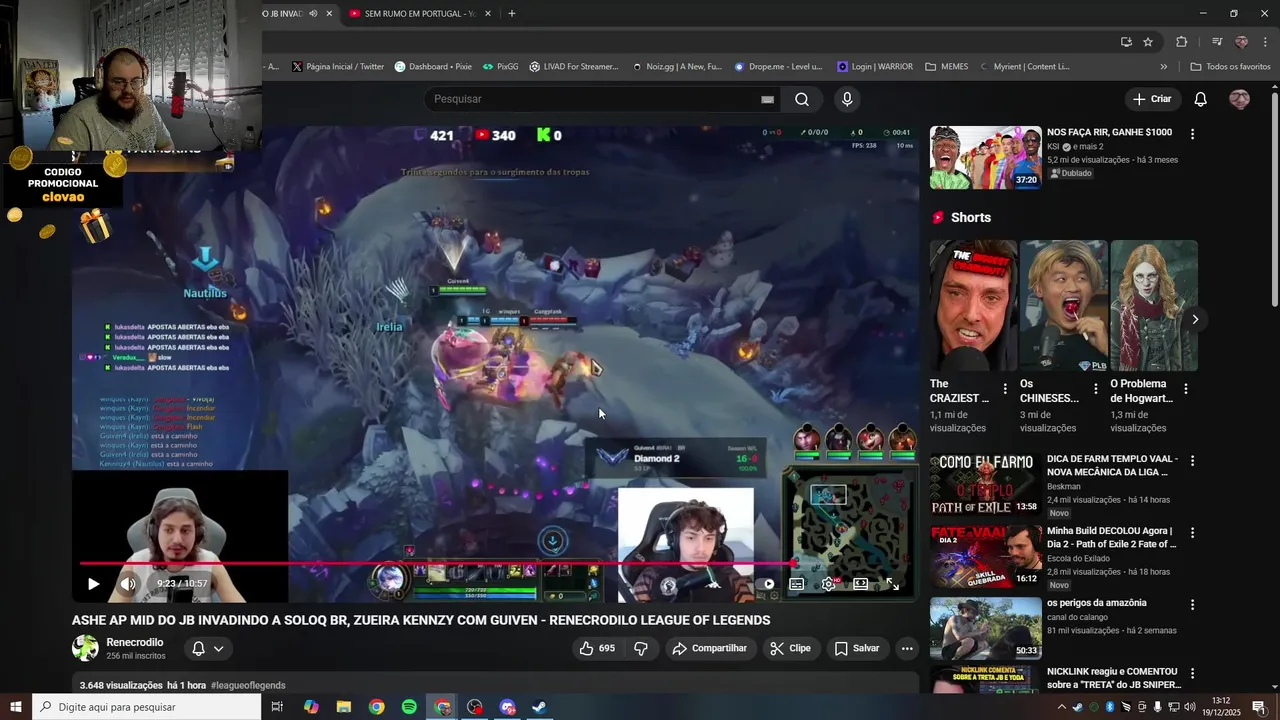Image resolution: width=1280 pixels, height=720 pixels.
Task: Open Spotify from the taskbar
Action: (x=409, y=707)
